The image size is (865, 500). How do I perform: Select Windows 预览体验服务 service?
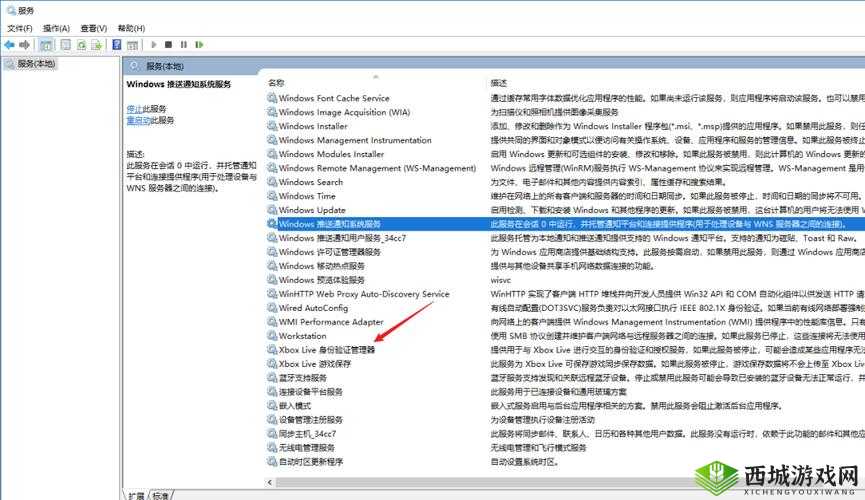(x=321, y=280)
